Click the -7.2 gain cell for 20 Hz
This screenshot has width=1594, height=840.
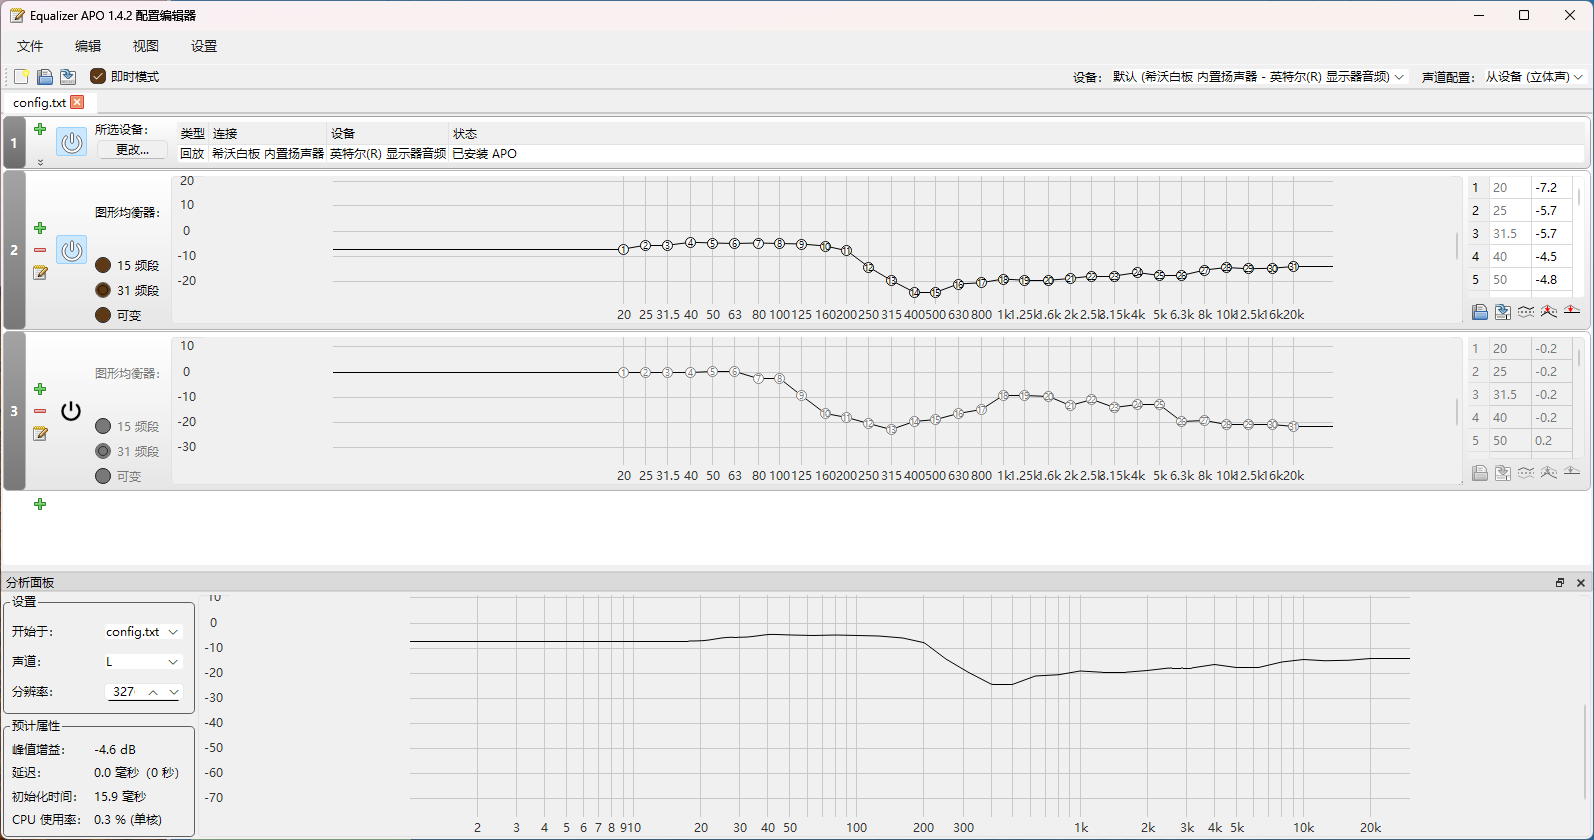pos(1547,188)
